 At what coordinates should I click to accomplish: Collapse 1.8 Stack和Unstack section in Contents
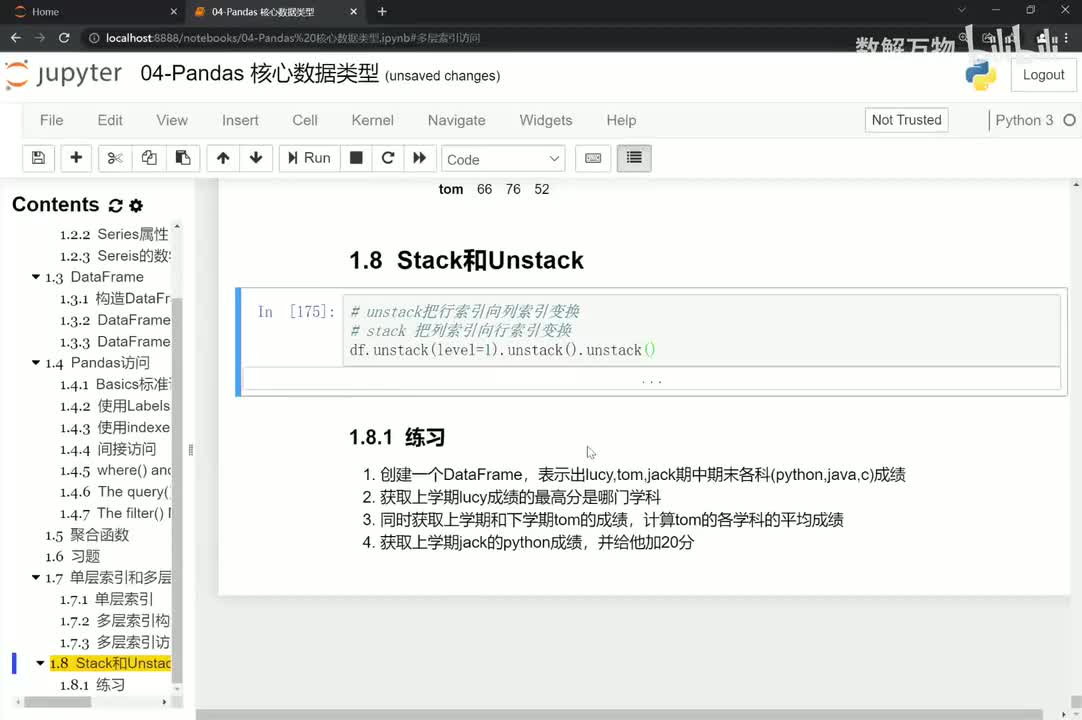point(40,663)
